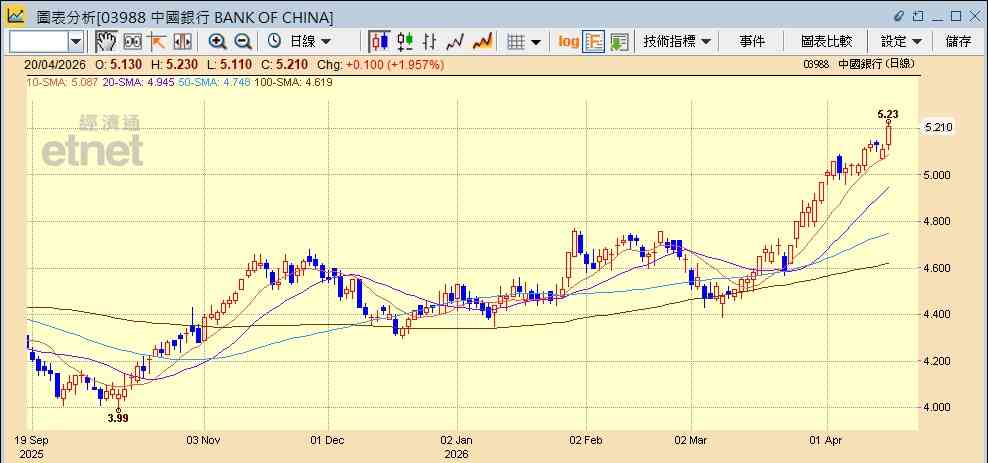Click the 20-SMA legend label
The image size is (988, 463).
click(x=137, y=83)
